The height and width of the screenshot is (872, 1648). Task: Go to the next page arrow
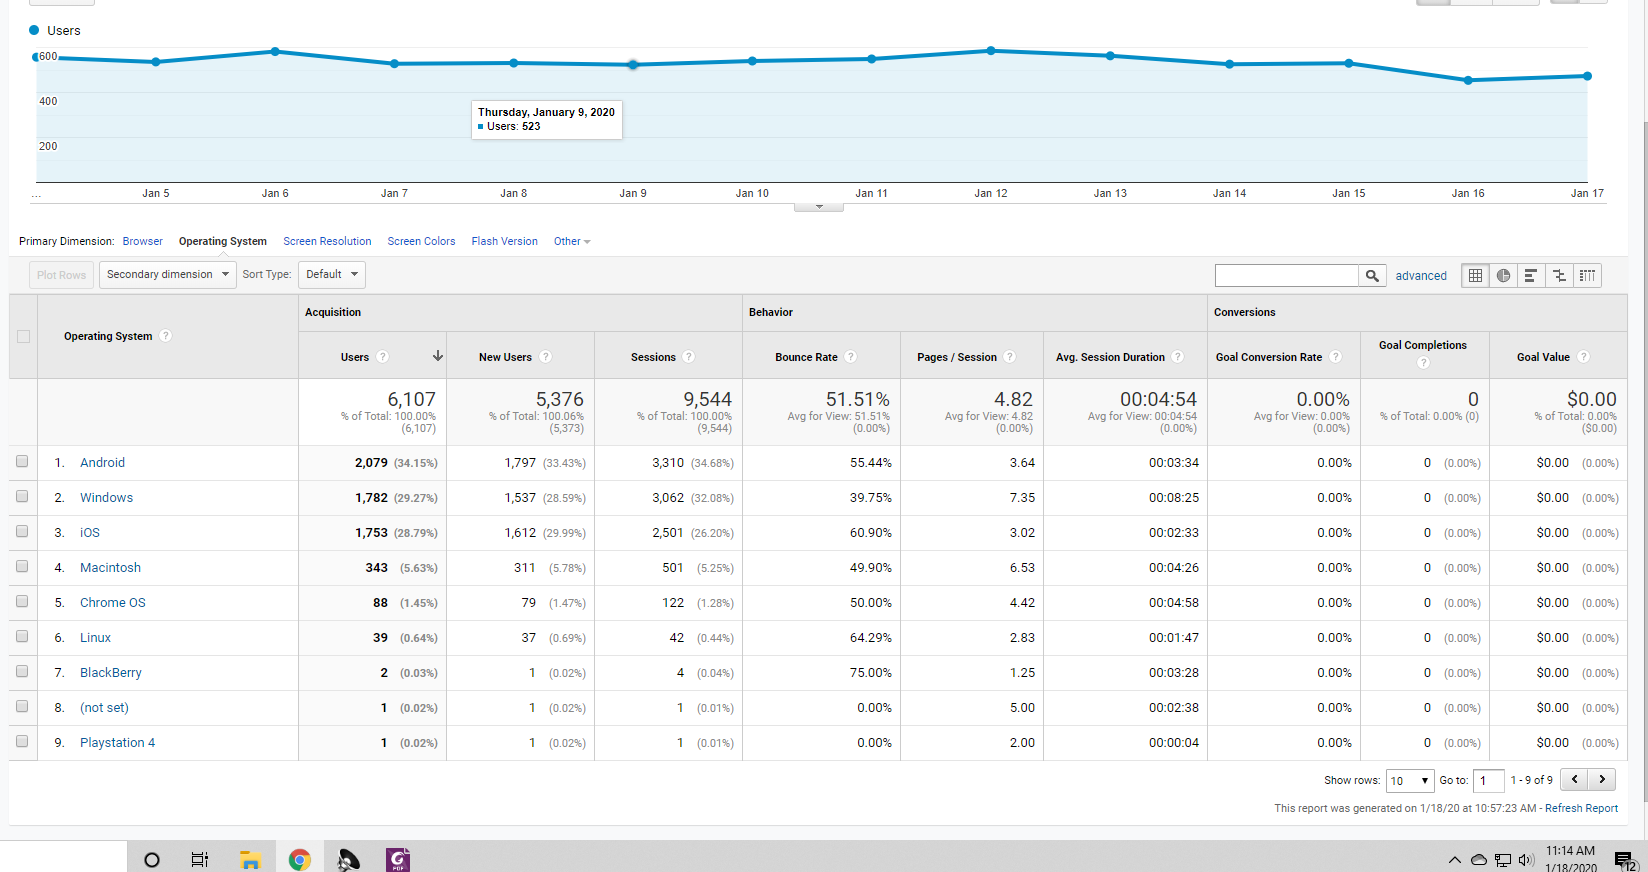click(x=1602, y=780)
